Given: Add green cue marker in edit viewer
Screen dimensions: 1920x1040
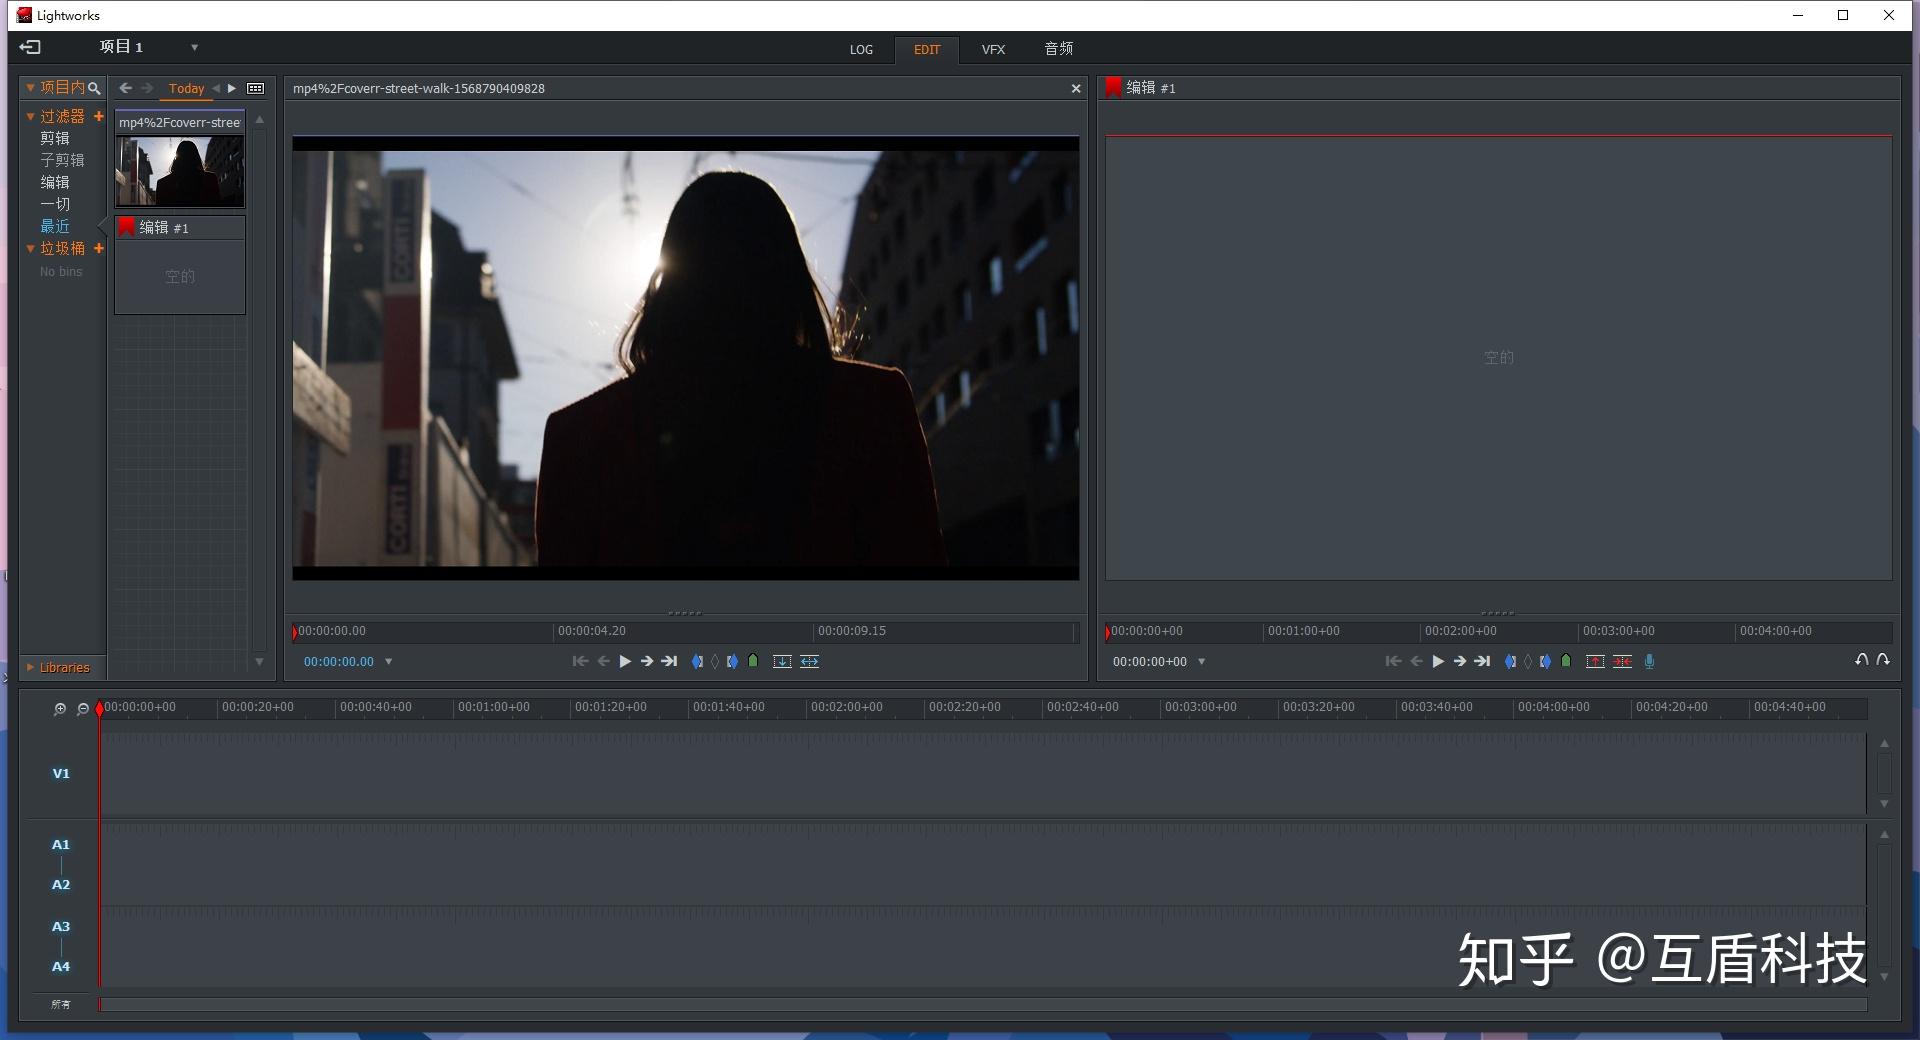Looking at the screenshot, I should click(1566, 661).
